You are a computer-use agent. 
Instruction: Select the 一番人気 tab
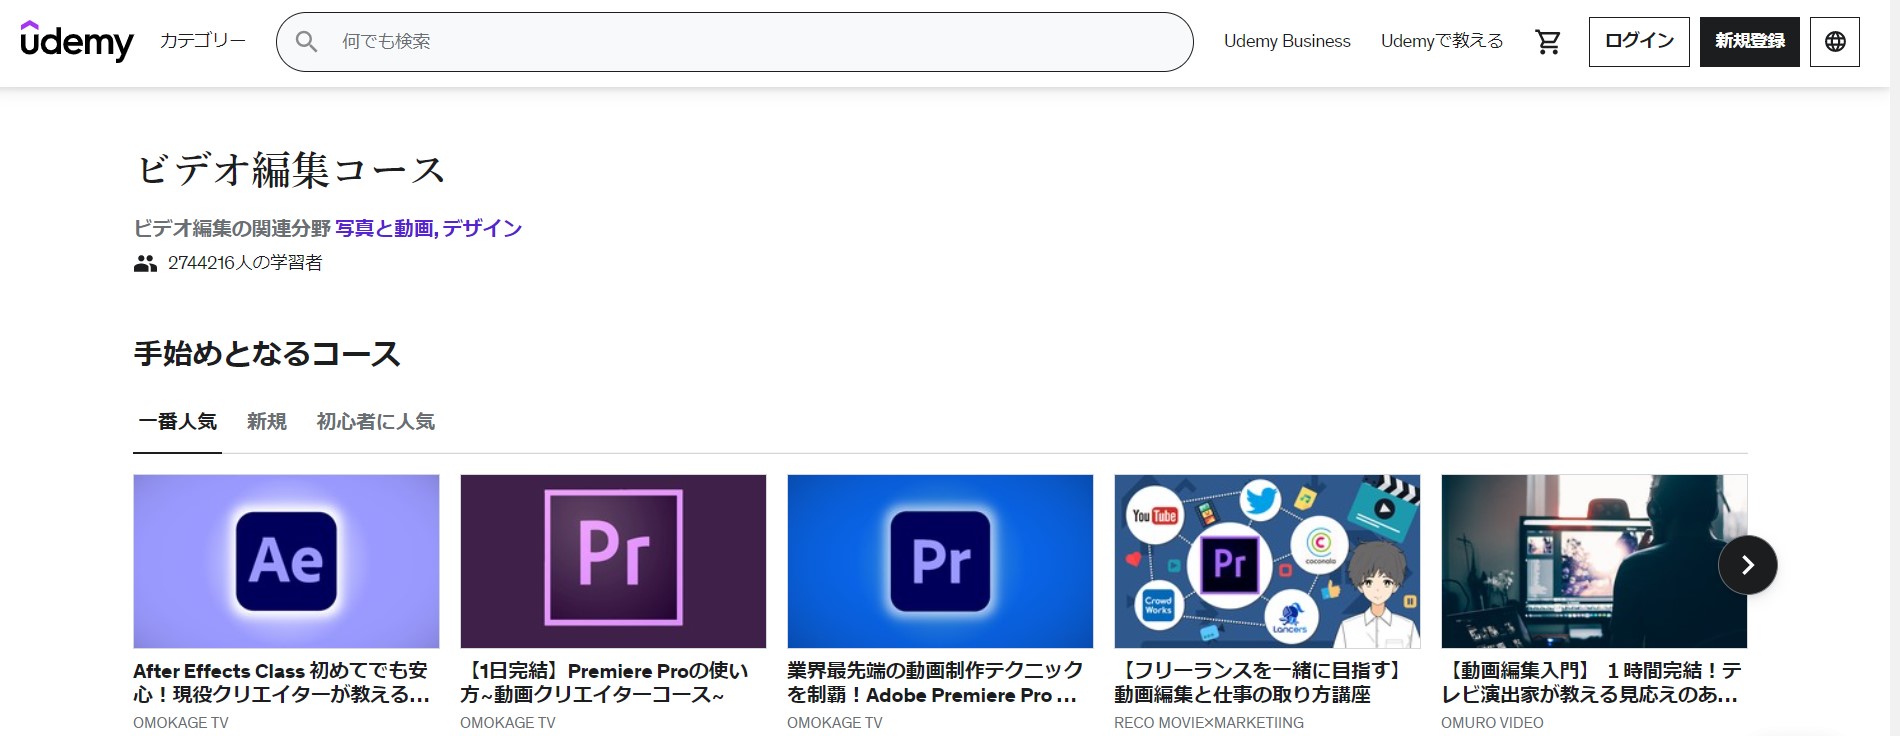pos(177,422)
